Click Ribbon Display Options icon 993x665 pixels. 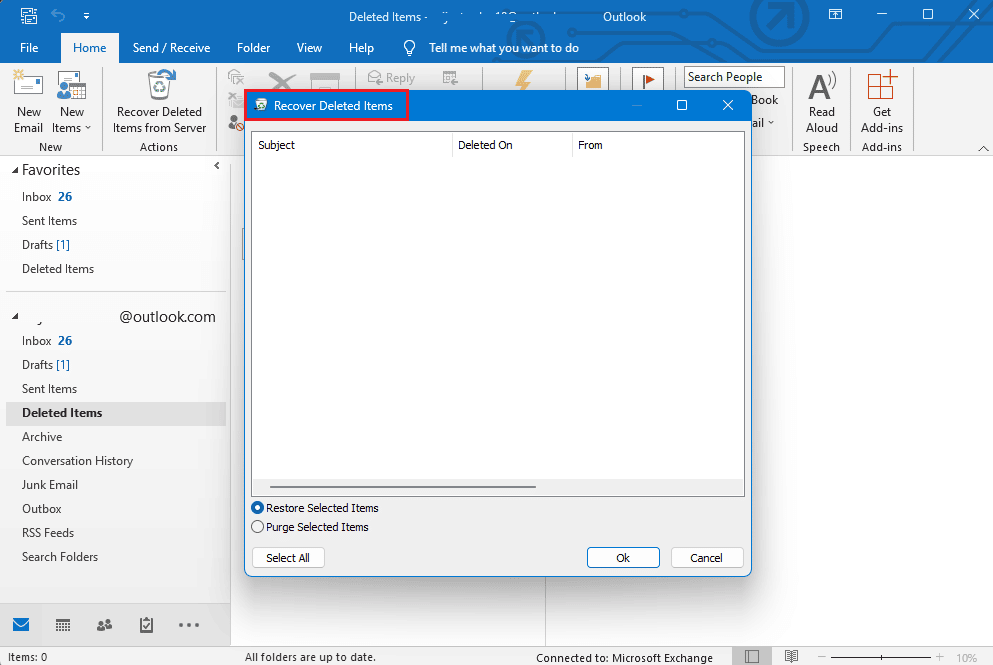pyautogui.click(x=835, y=15)
